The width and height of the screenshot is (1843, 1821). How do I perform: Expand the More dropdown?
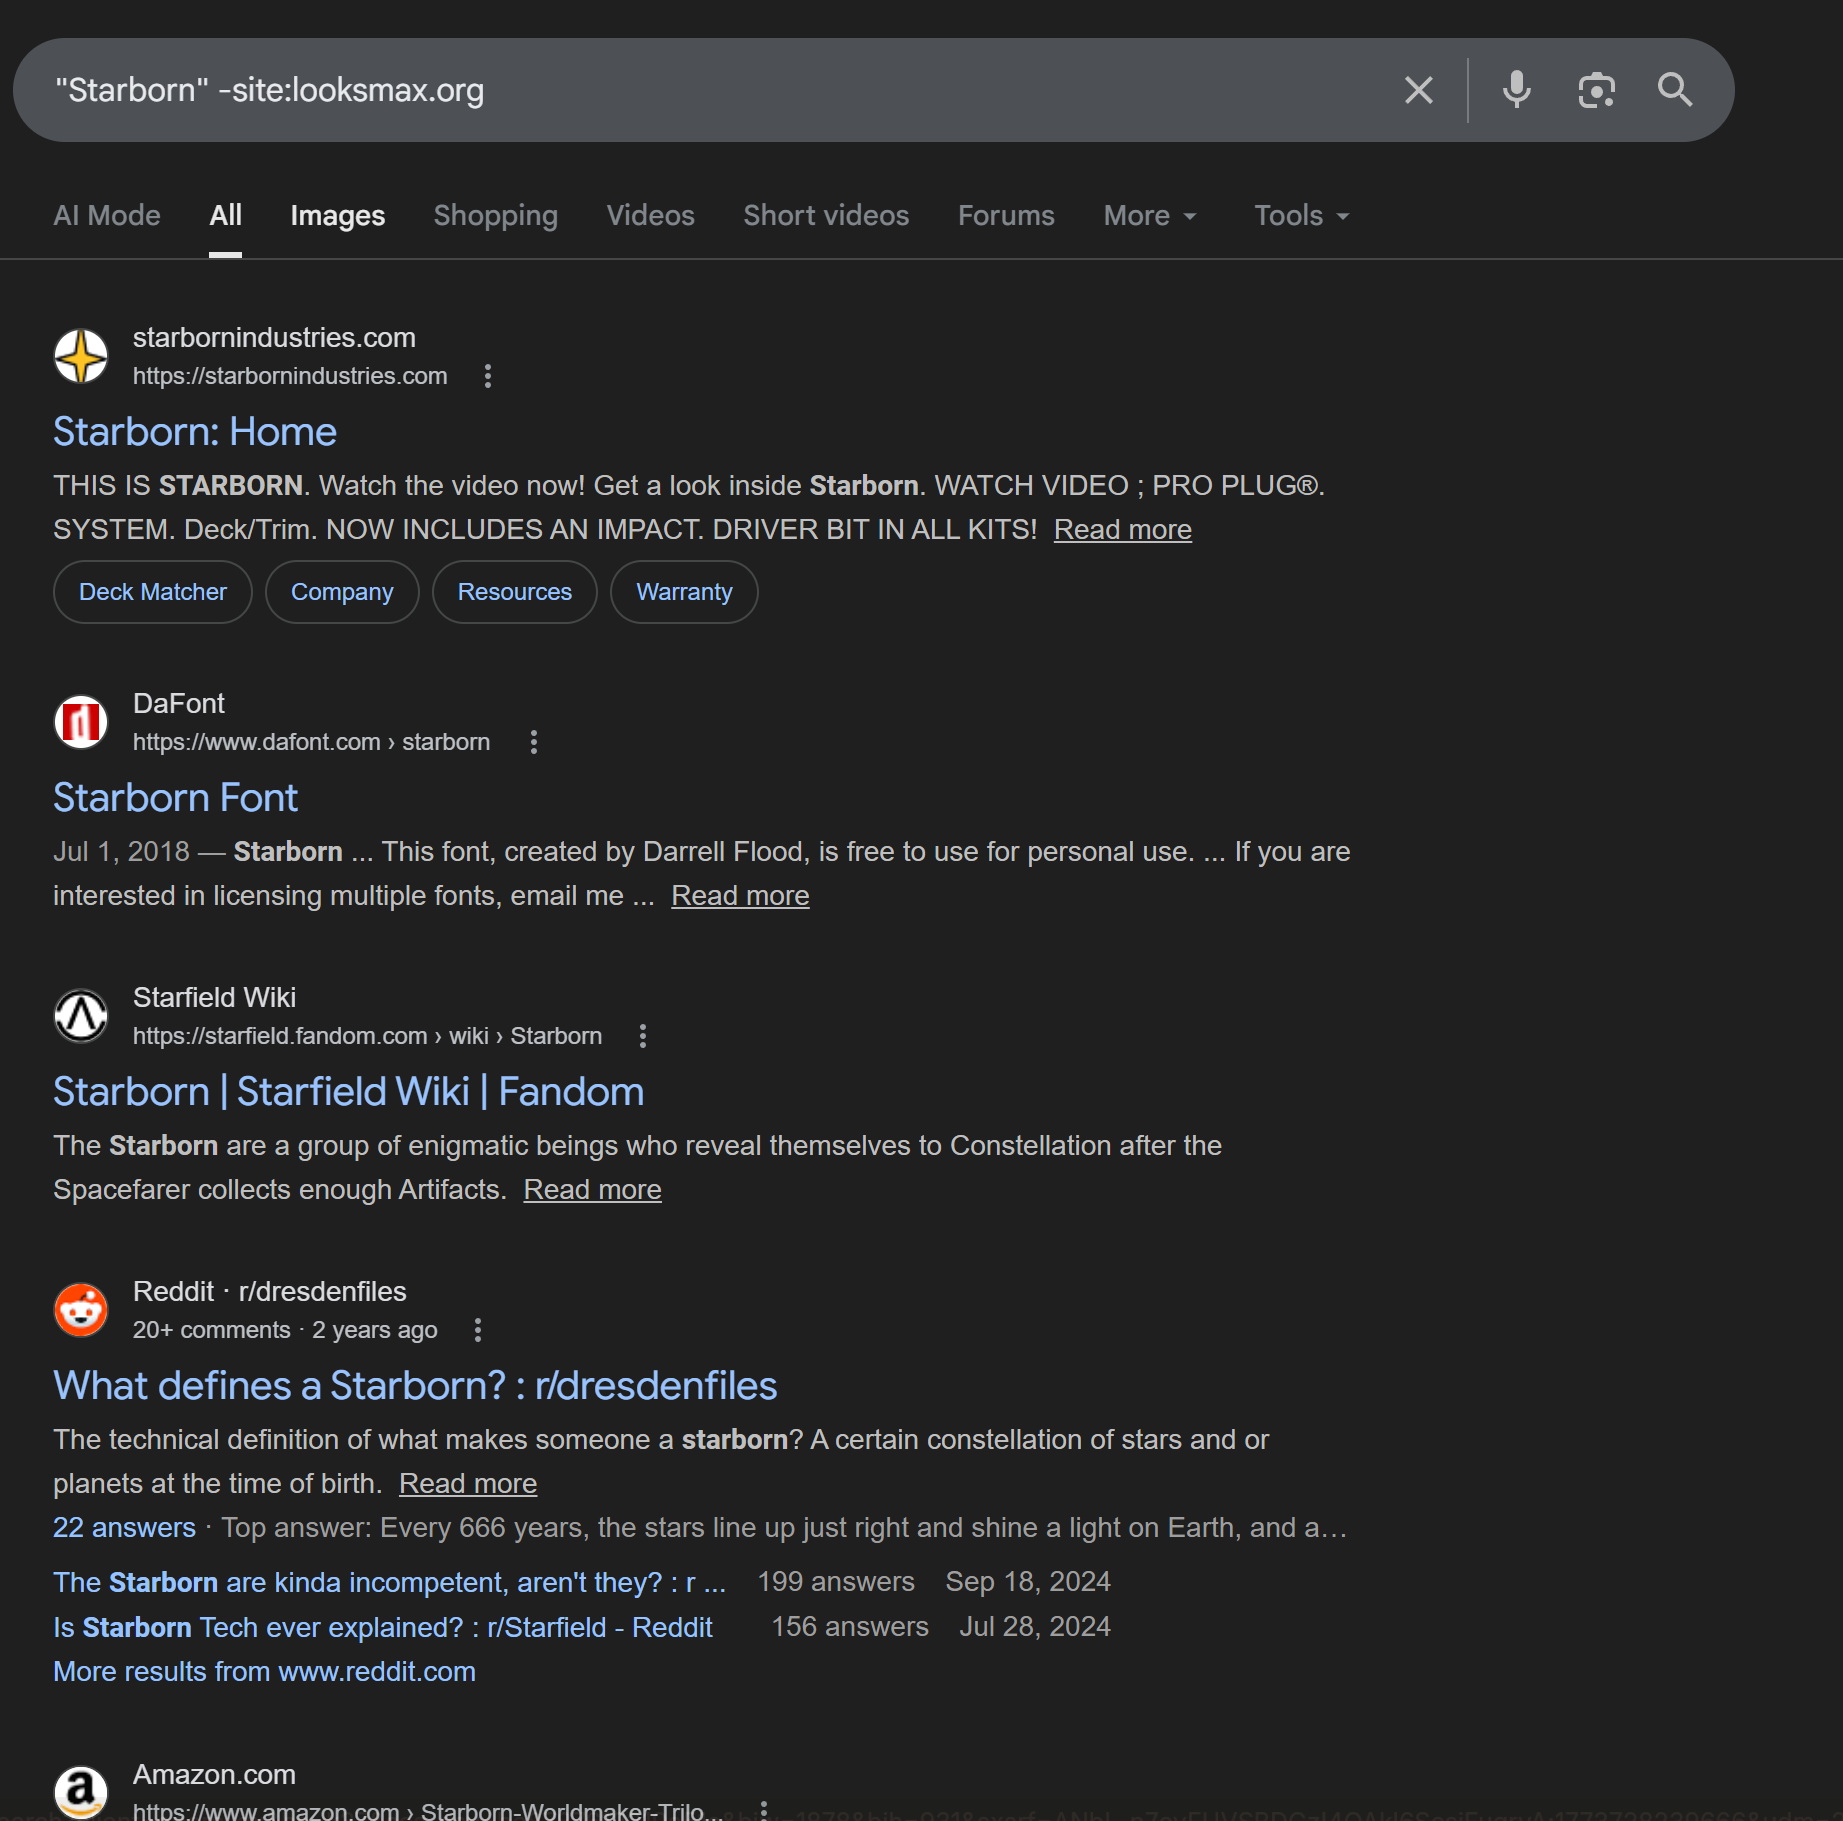click(1150, 215)
